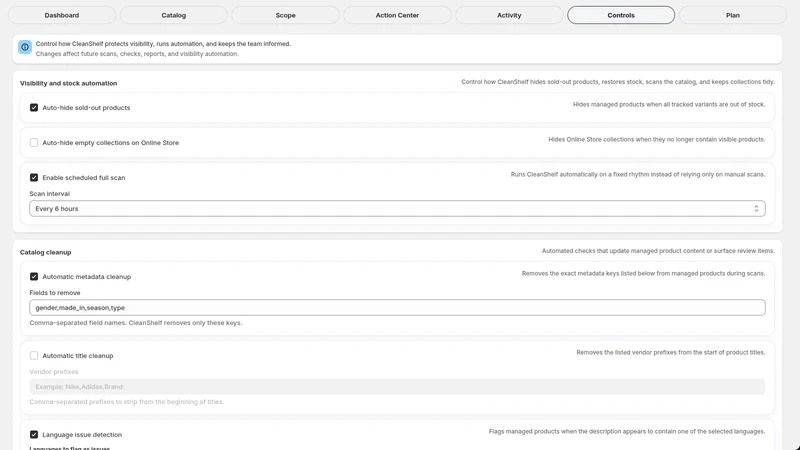Click the Vendor prefixes label
The height and width of the screenshot is (450, 800).
coord(54,372)
